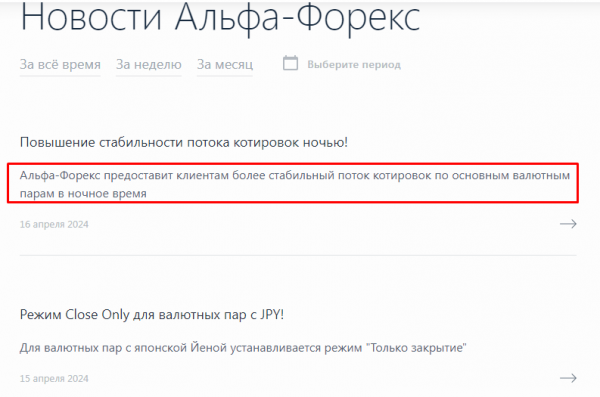Click the summary 'Альфа-Форекс предоставит клиентам более стабильный...'

[x=295, y=184]
